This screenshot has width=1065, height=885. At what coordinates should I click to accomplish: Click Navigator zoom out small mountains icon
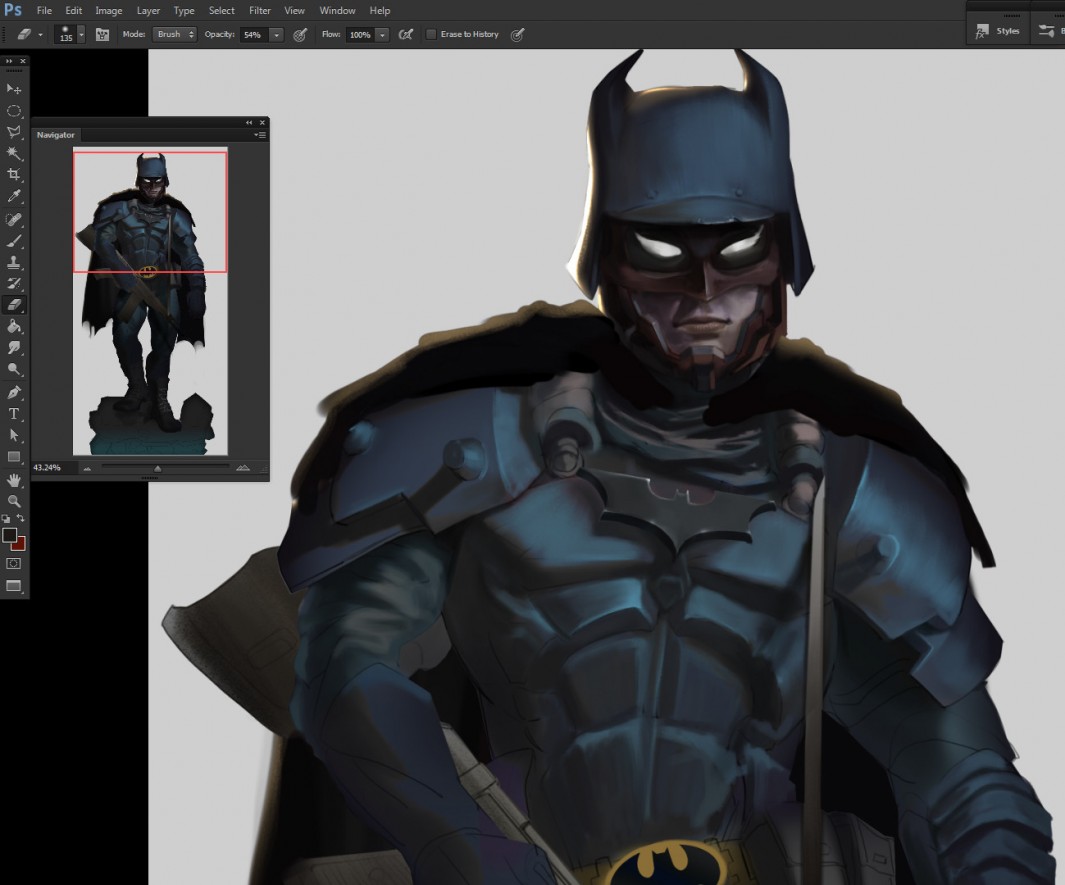[x=87, y=468]
